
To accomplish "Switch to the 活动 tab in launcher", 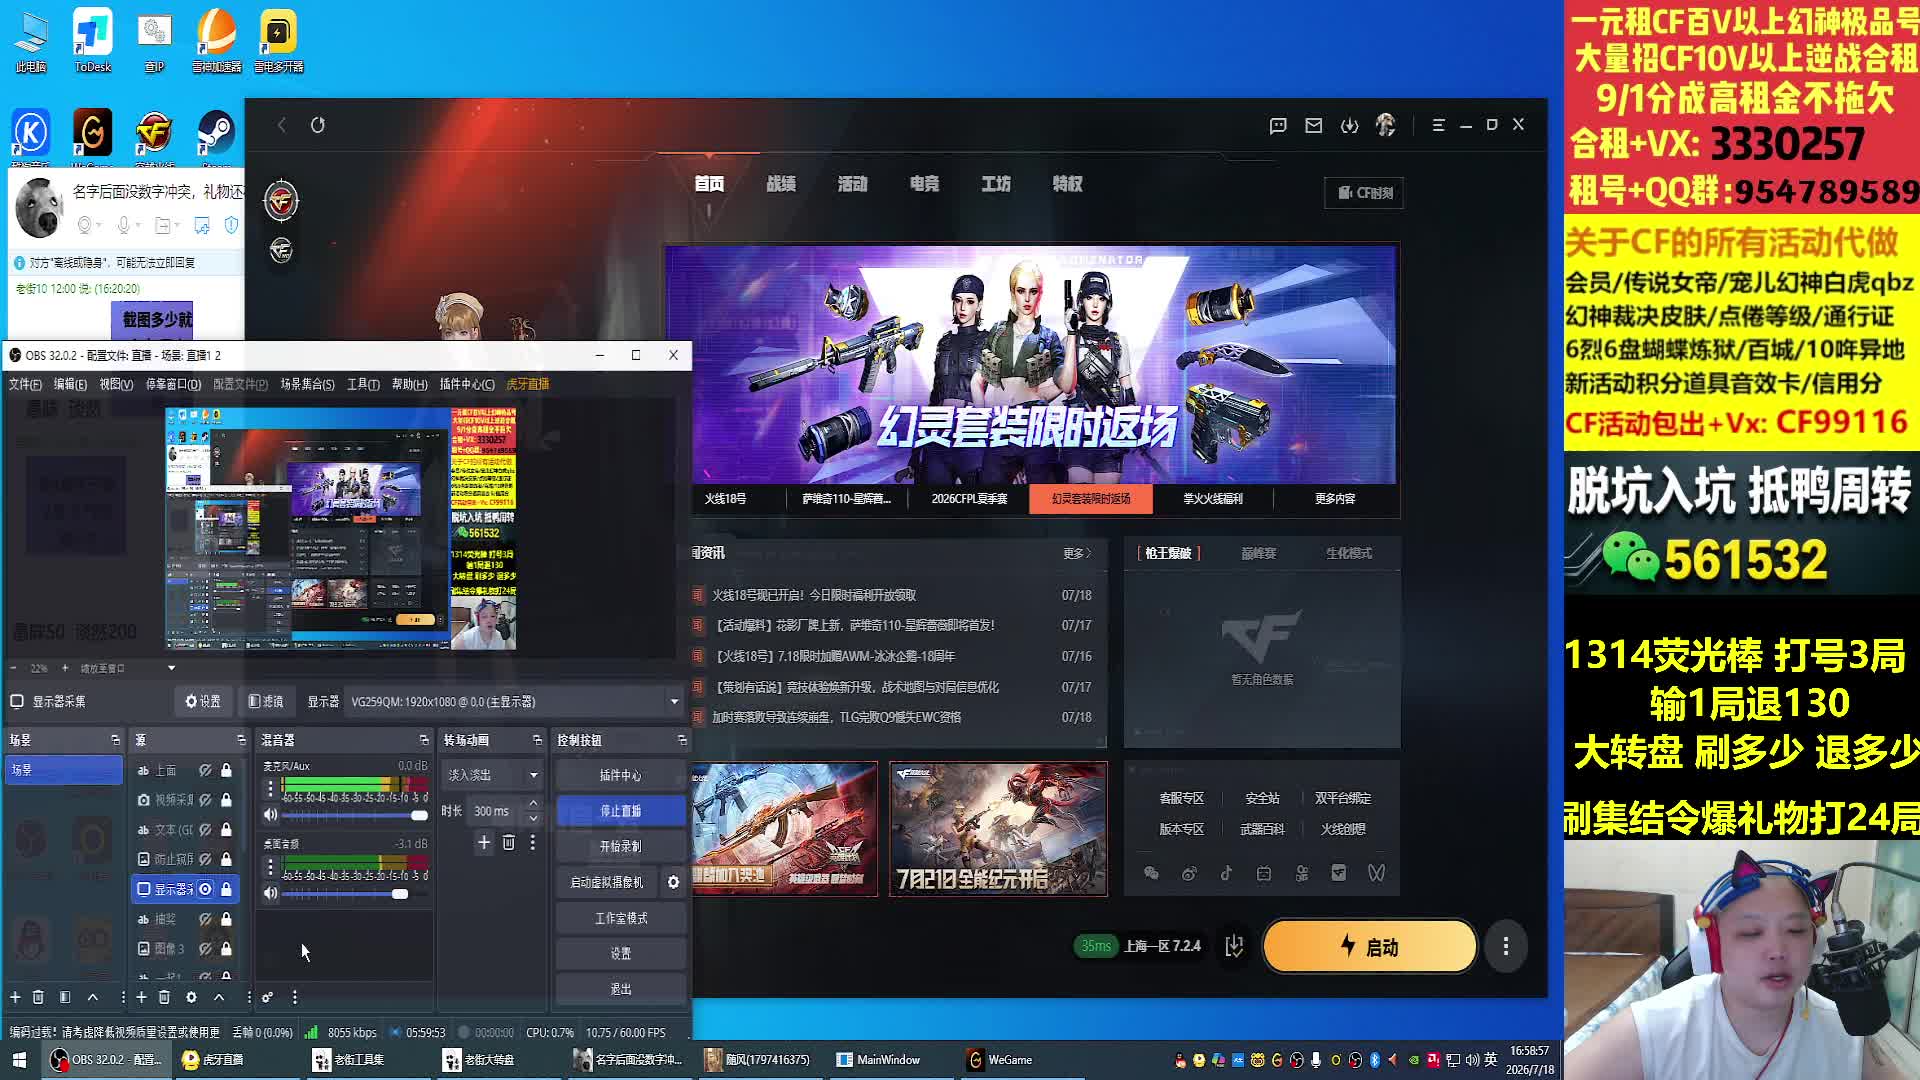I will [x=853, y=184].
